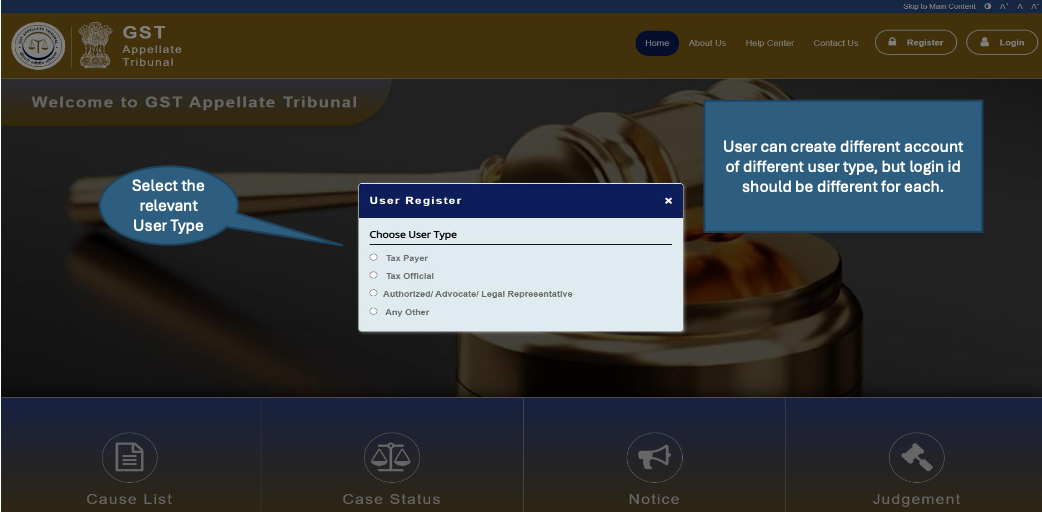Viewport: 1042px width, 512px height.
Task: Click Skip to Main Content link
Action: tap(939, 6)
